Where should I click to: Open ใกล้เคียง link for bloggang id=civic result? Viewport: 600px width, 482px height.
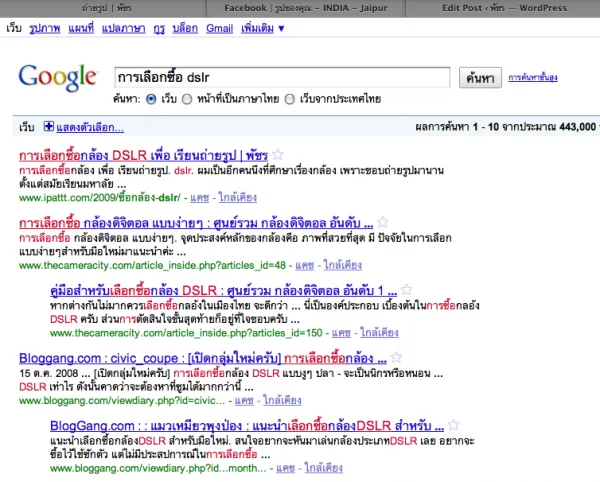(x=282, y=401)
